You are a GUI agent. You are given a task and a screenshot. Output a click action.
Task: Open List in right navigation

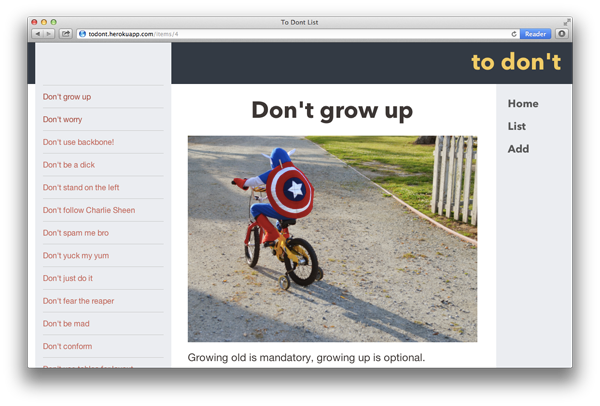(517, 126)
